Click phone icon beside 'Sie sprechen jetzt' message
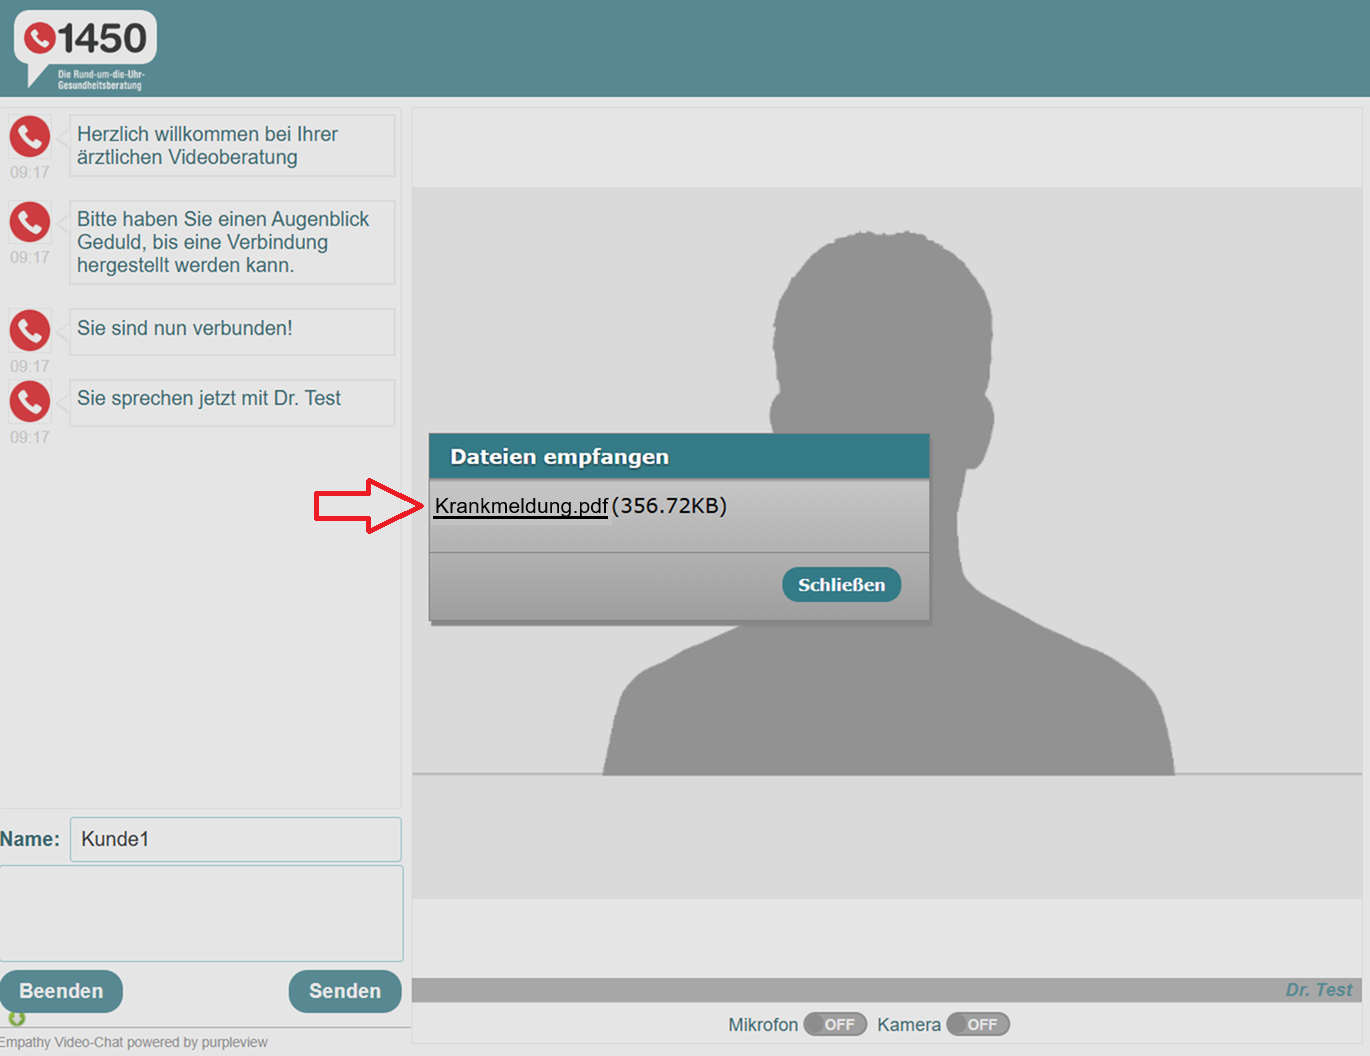 (x=30, y=401)
